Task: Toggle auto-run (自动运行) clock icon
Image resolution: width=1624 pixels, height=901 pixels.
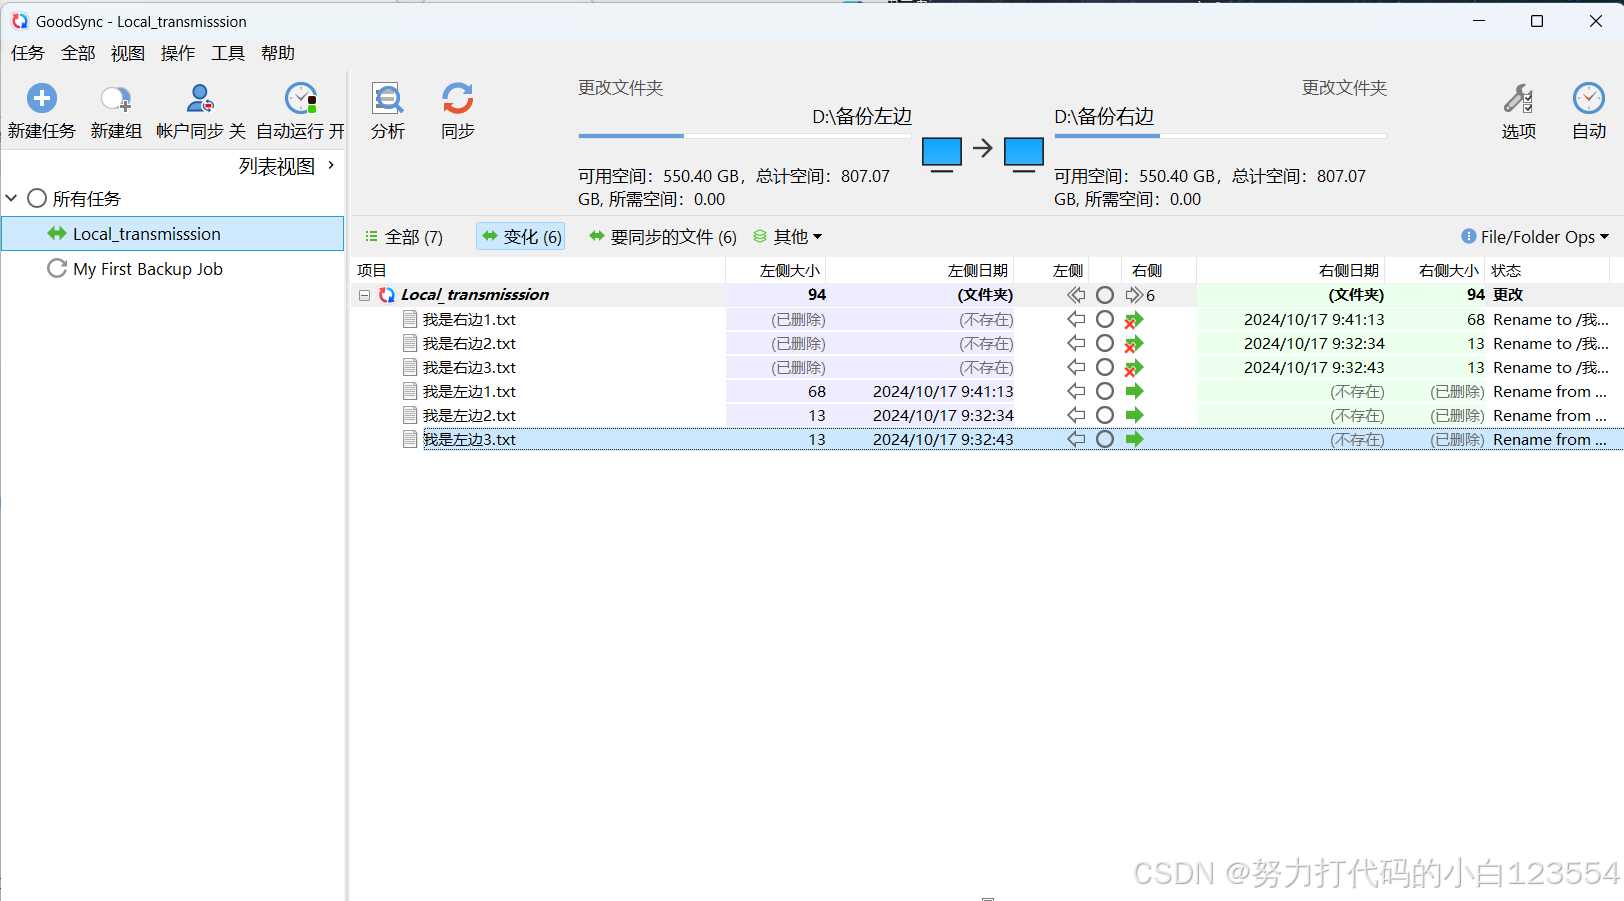Action: [301, 98]
